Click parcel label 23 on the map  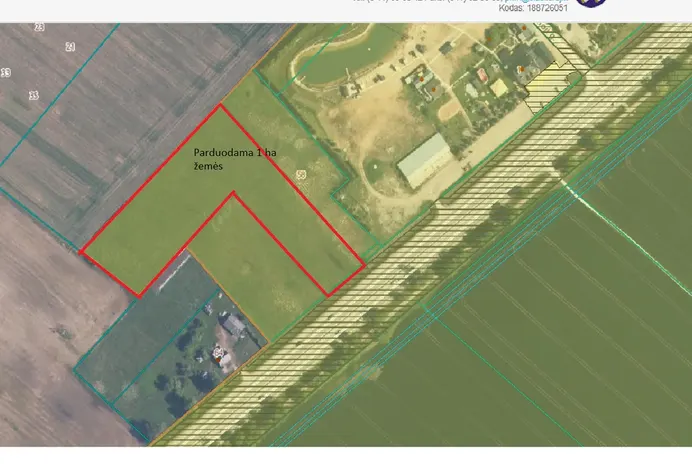[x=39, y=27]
